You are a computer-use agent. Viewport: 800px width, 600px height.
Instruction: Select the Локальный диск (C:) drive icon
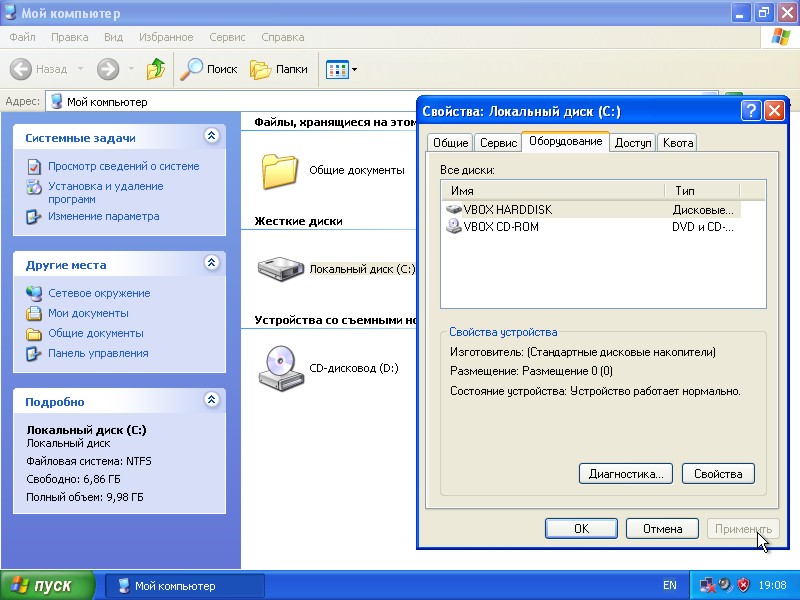coord(281,269)
